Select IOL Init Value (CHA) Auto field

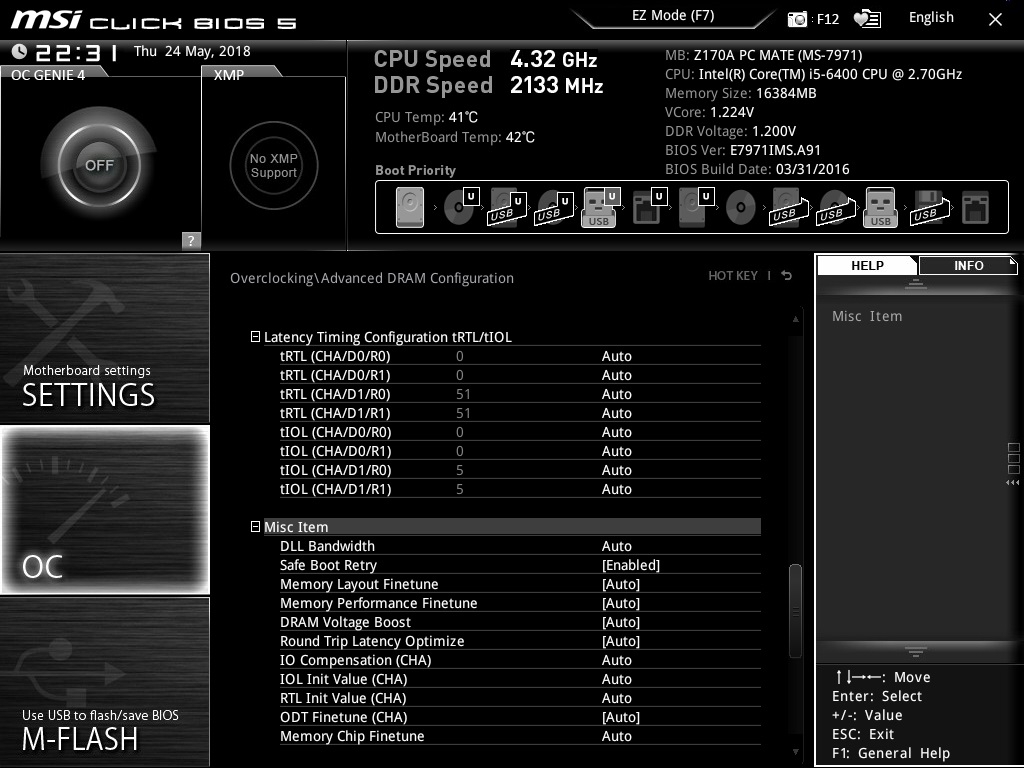point(616,679)
